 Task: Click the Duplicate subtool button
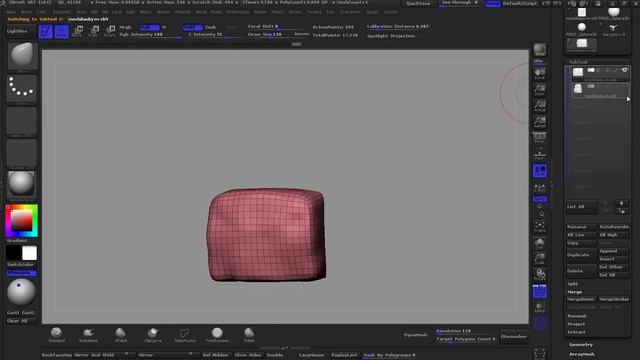pos(581,255)
